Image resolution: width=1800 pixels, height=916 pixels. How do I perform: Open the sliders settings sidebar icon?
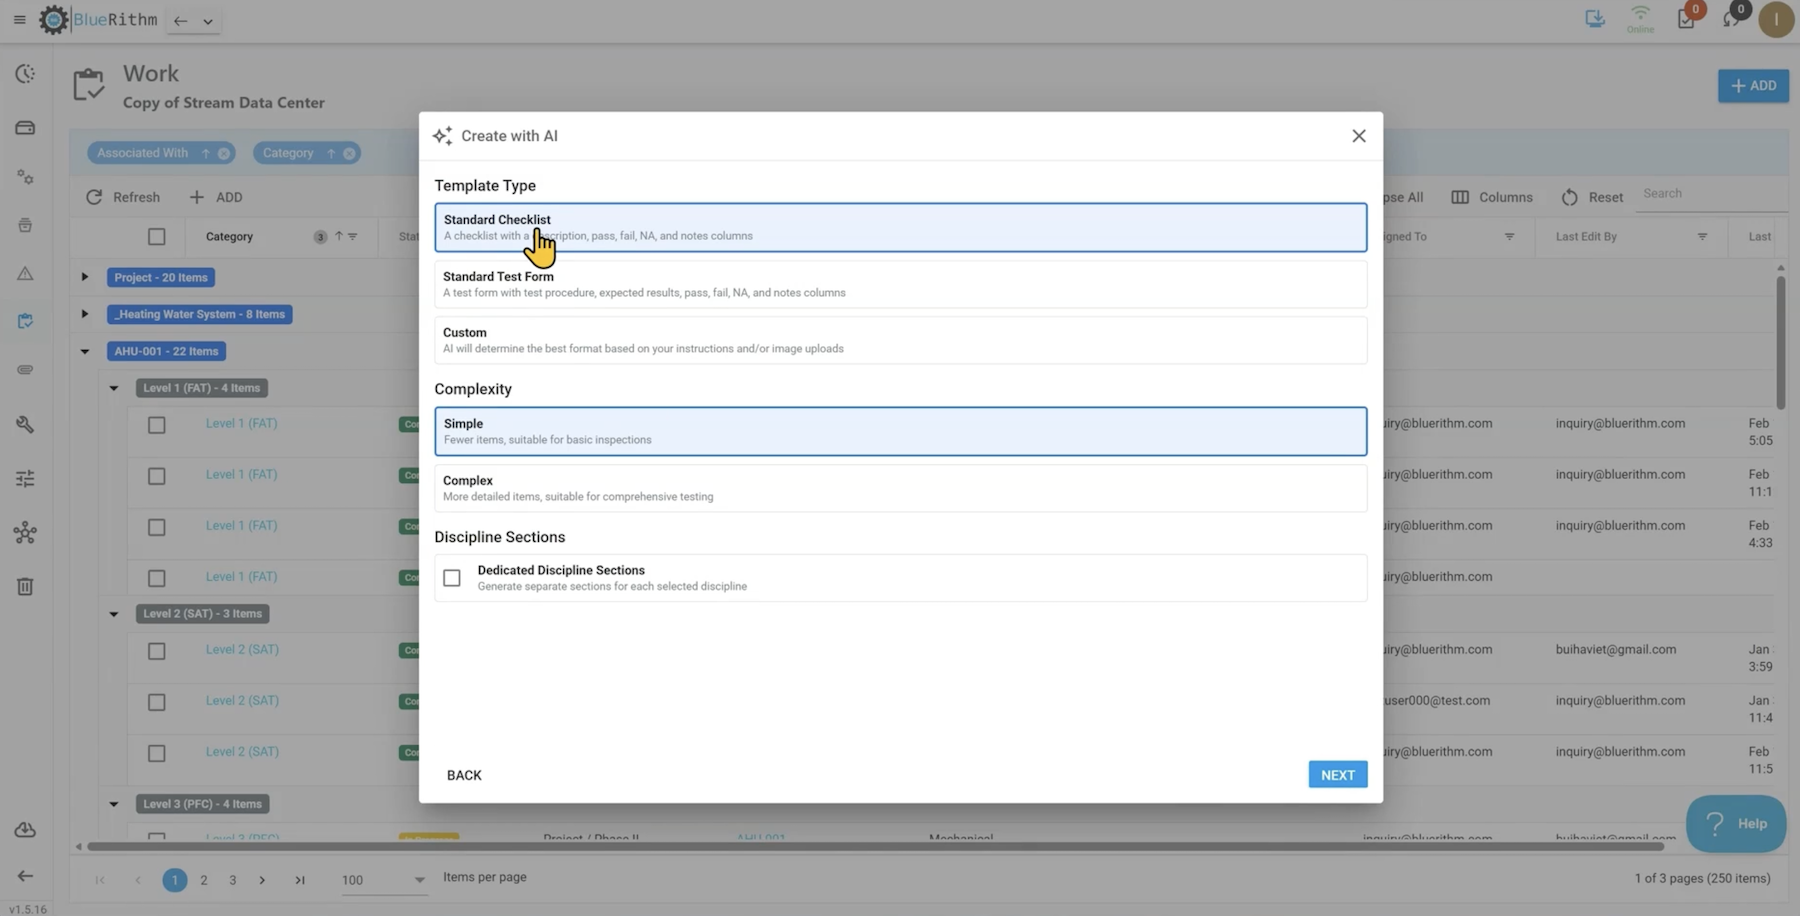(x=25, y=479)
